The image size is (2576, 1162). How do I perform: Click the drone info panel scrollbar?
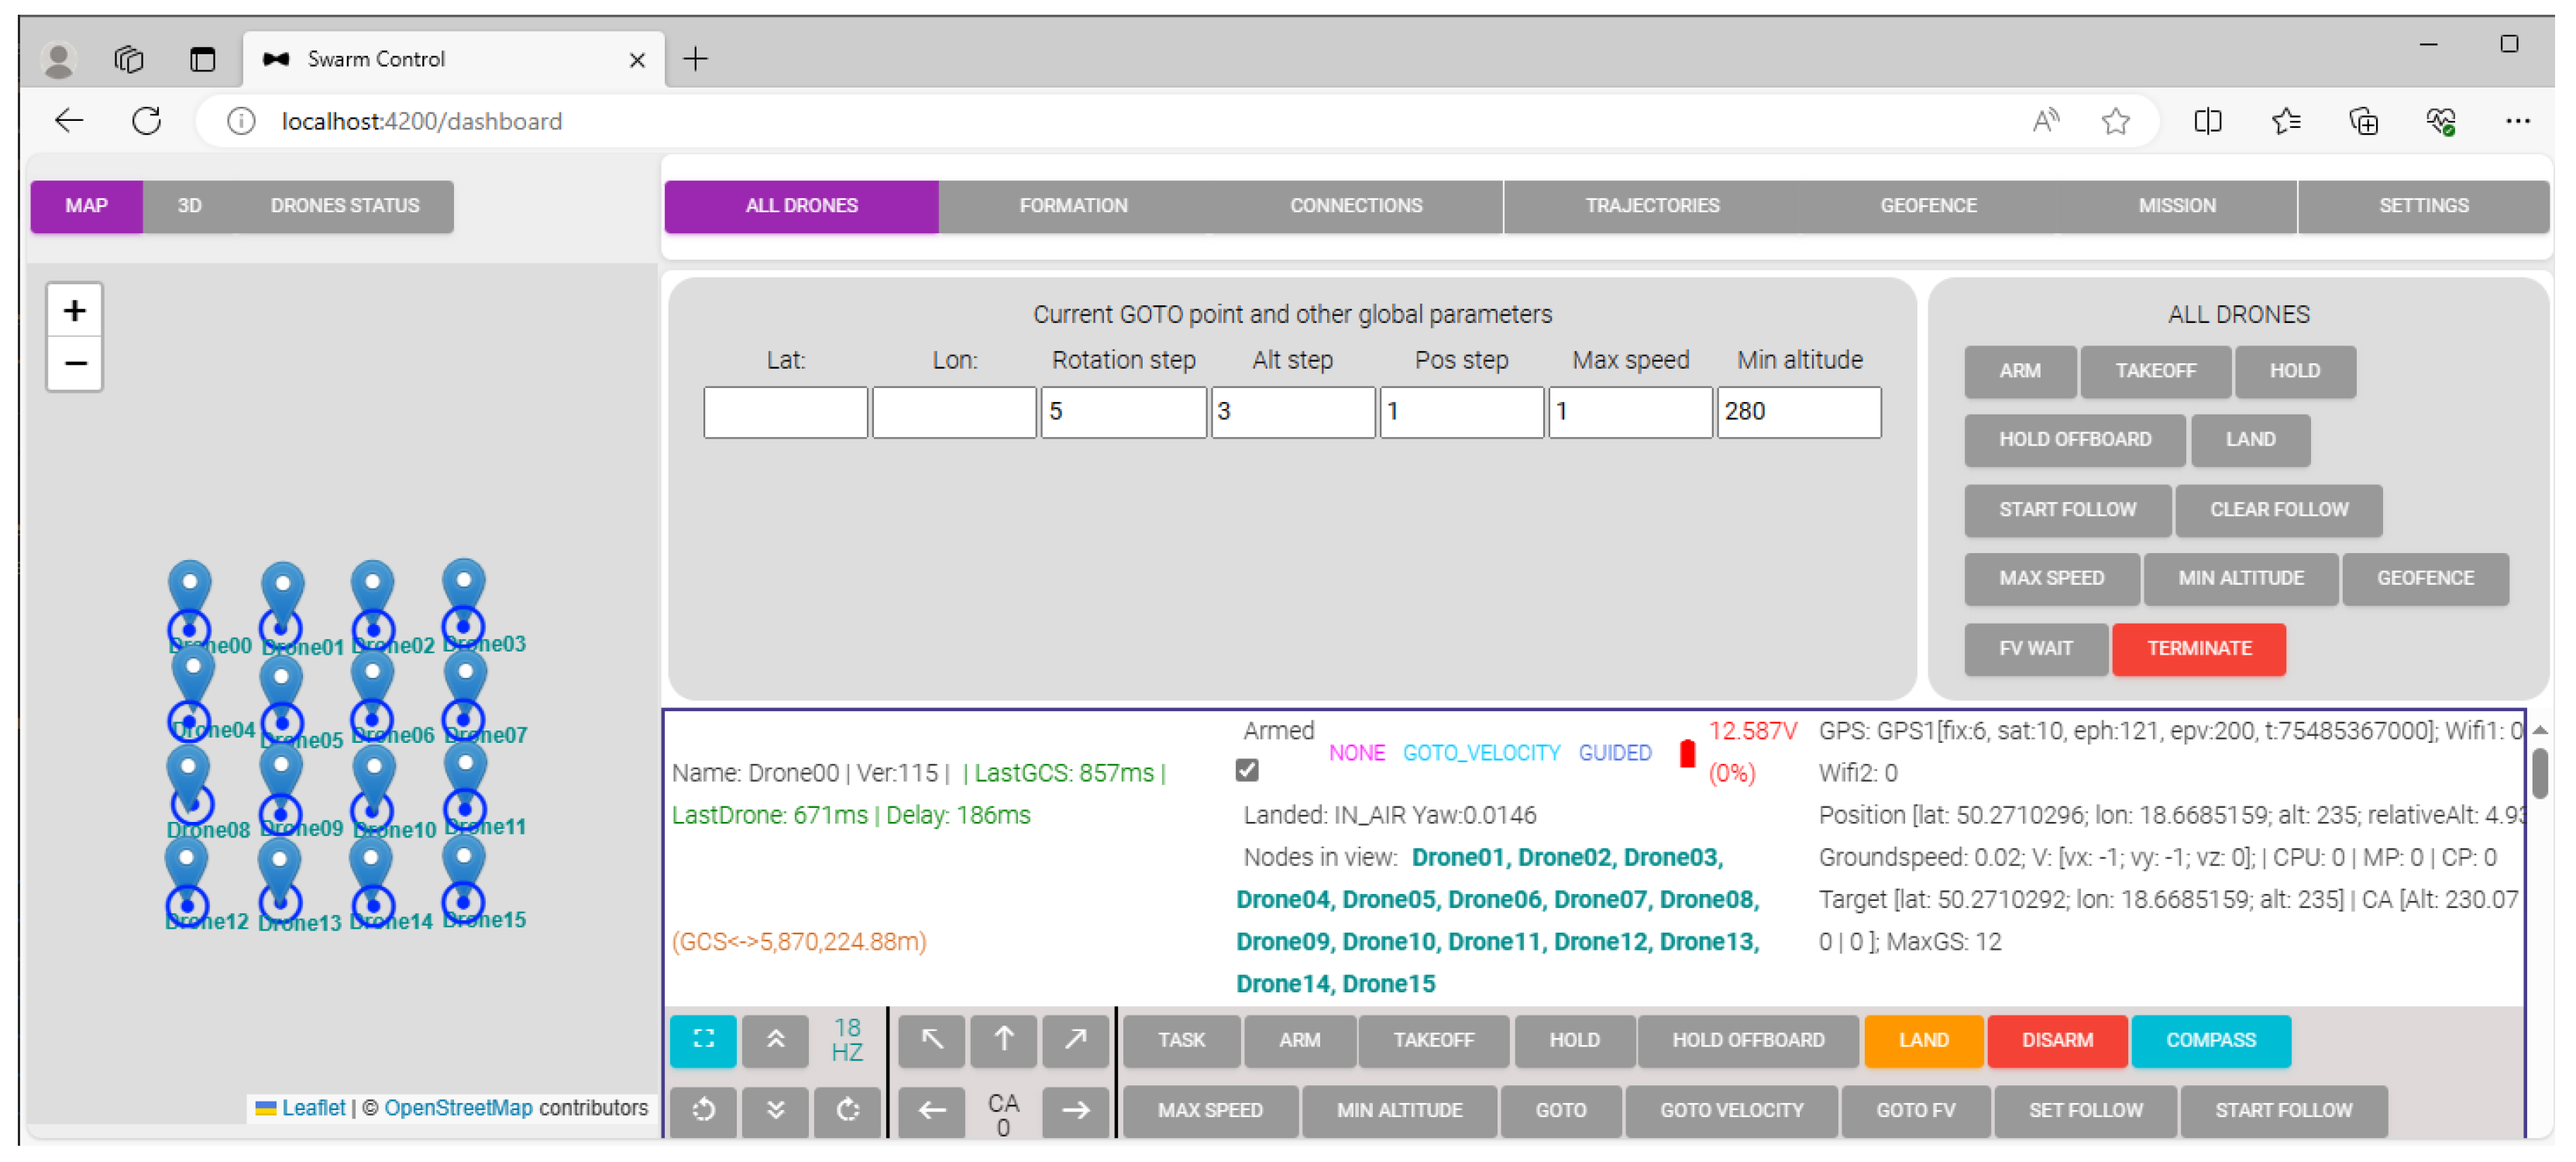click(x=2539, y=775)
